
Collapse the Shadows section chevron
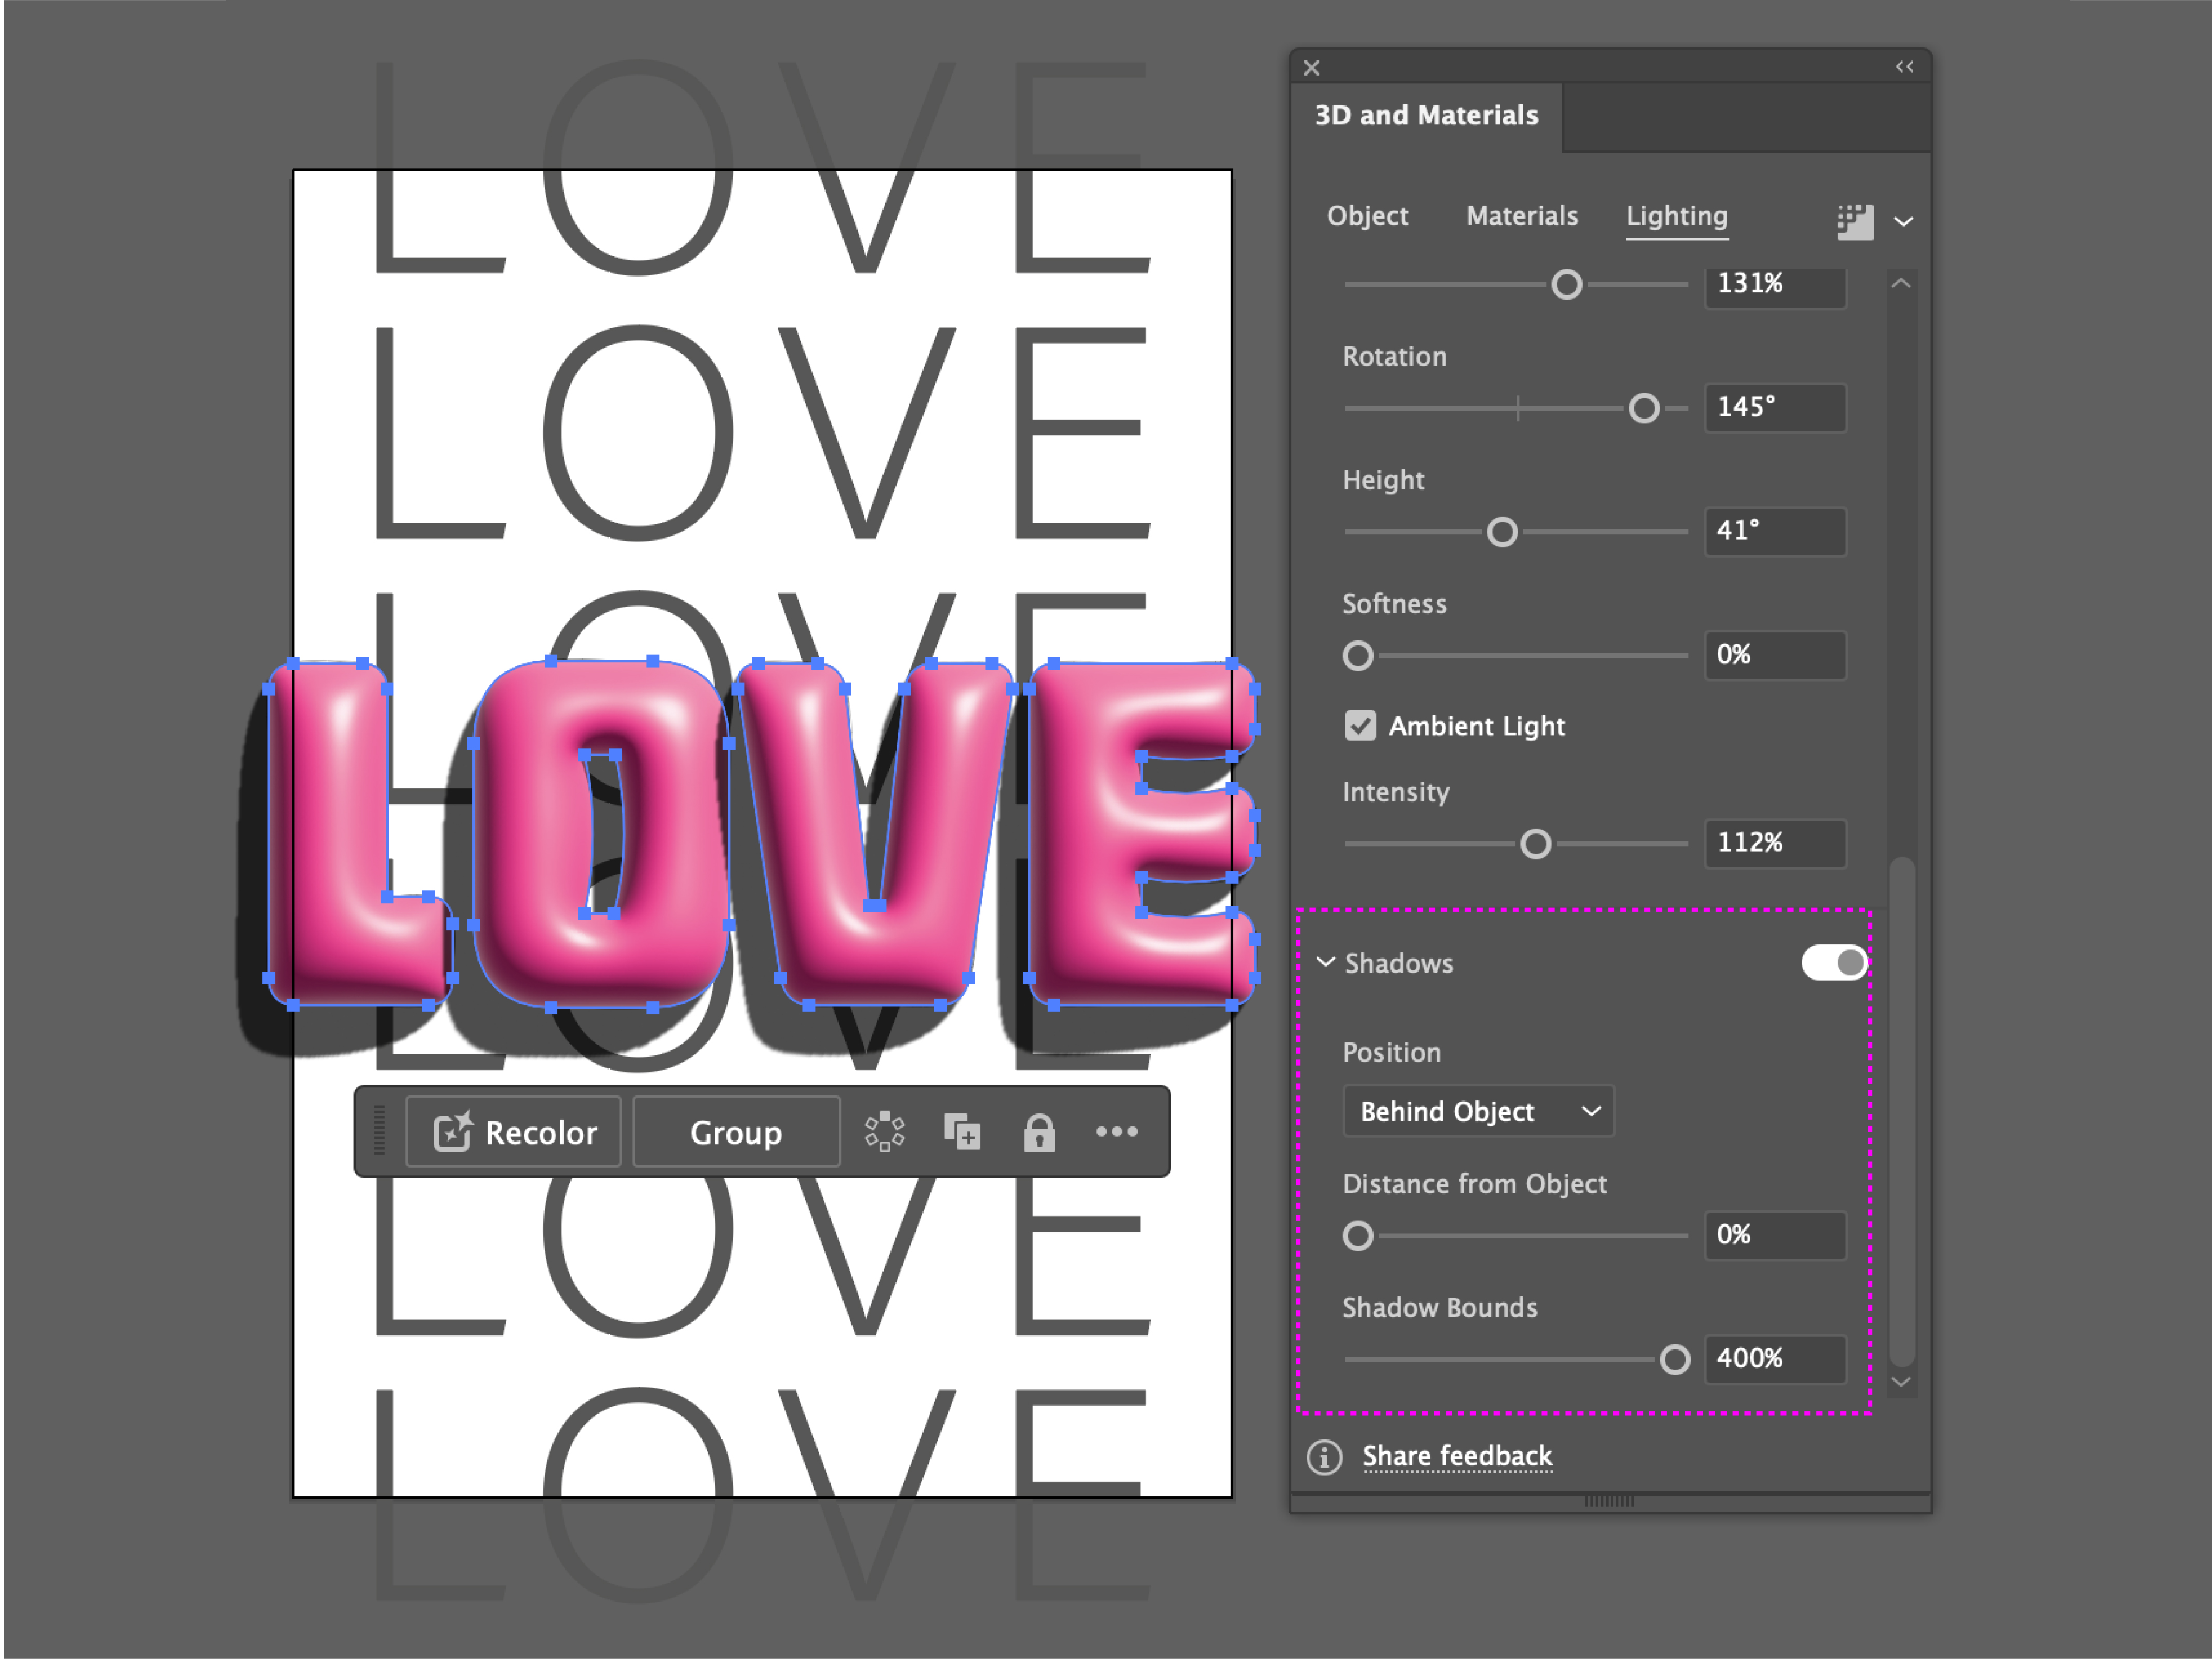point(1325,962)
